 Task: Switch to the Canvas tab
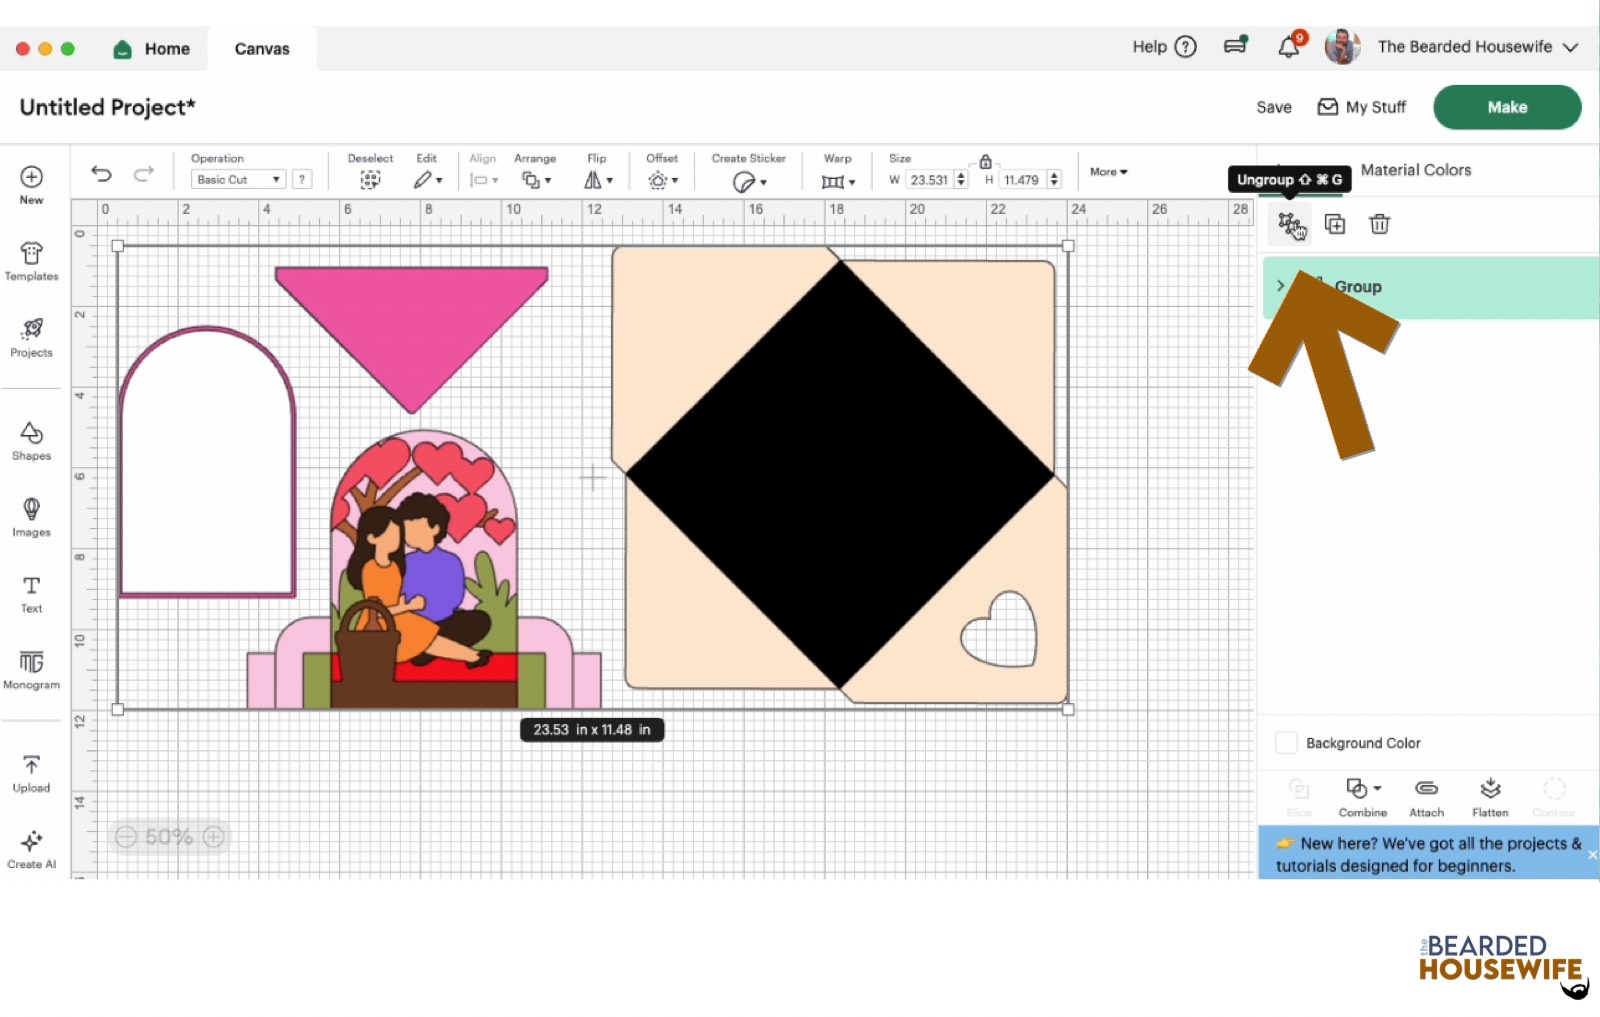[x=261, y=48]
